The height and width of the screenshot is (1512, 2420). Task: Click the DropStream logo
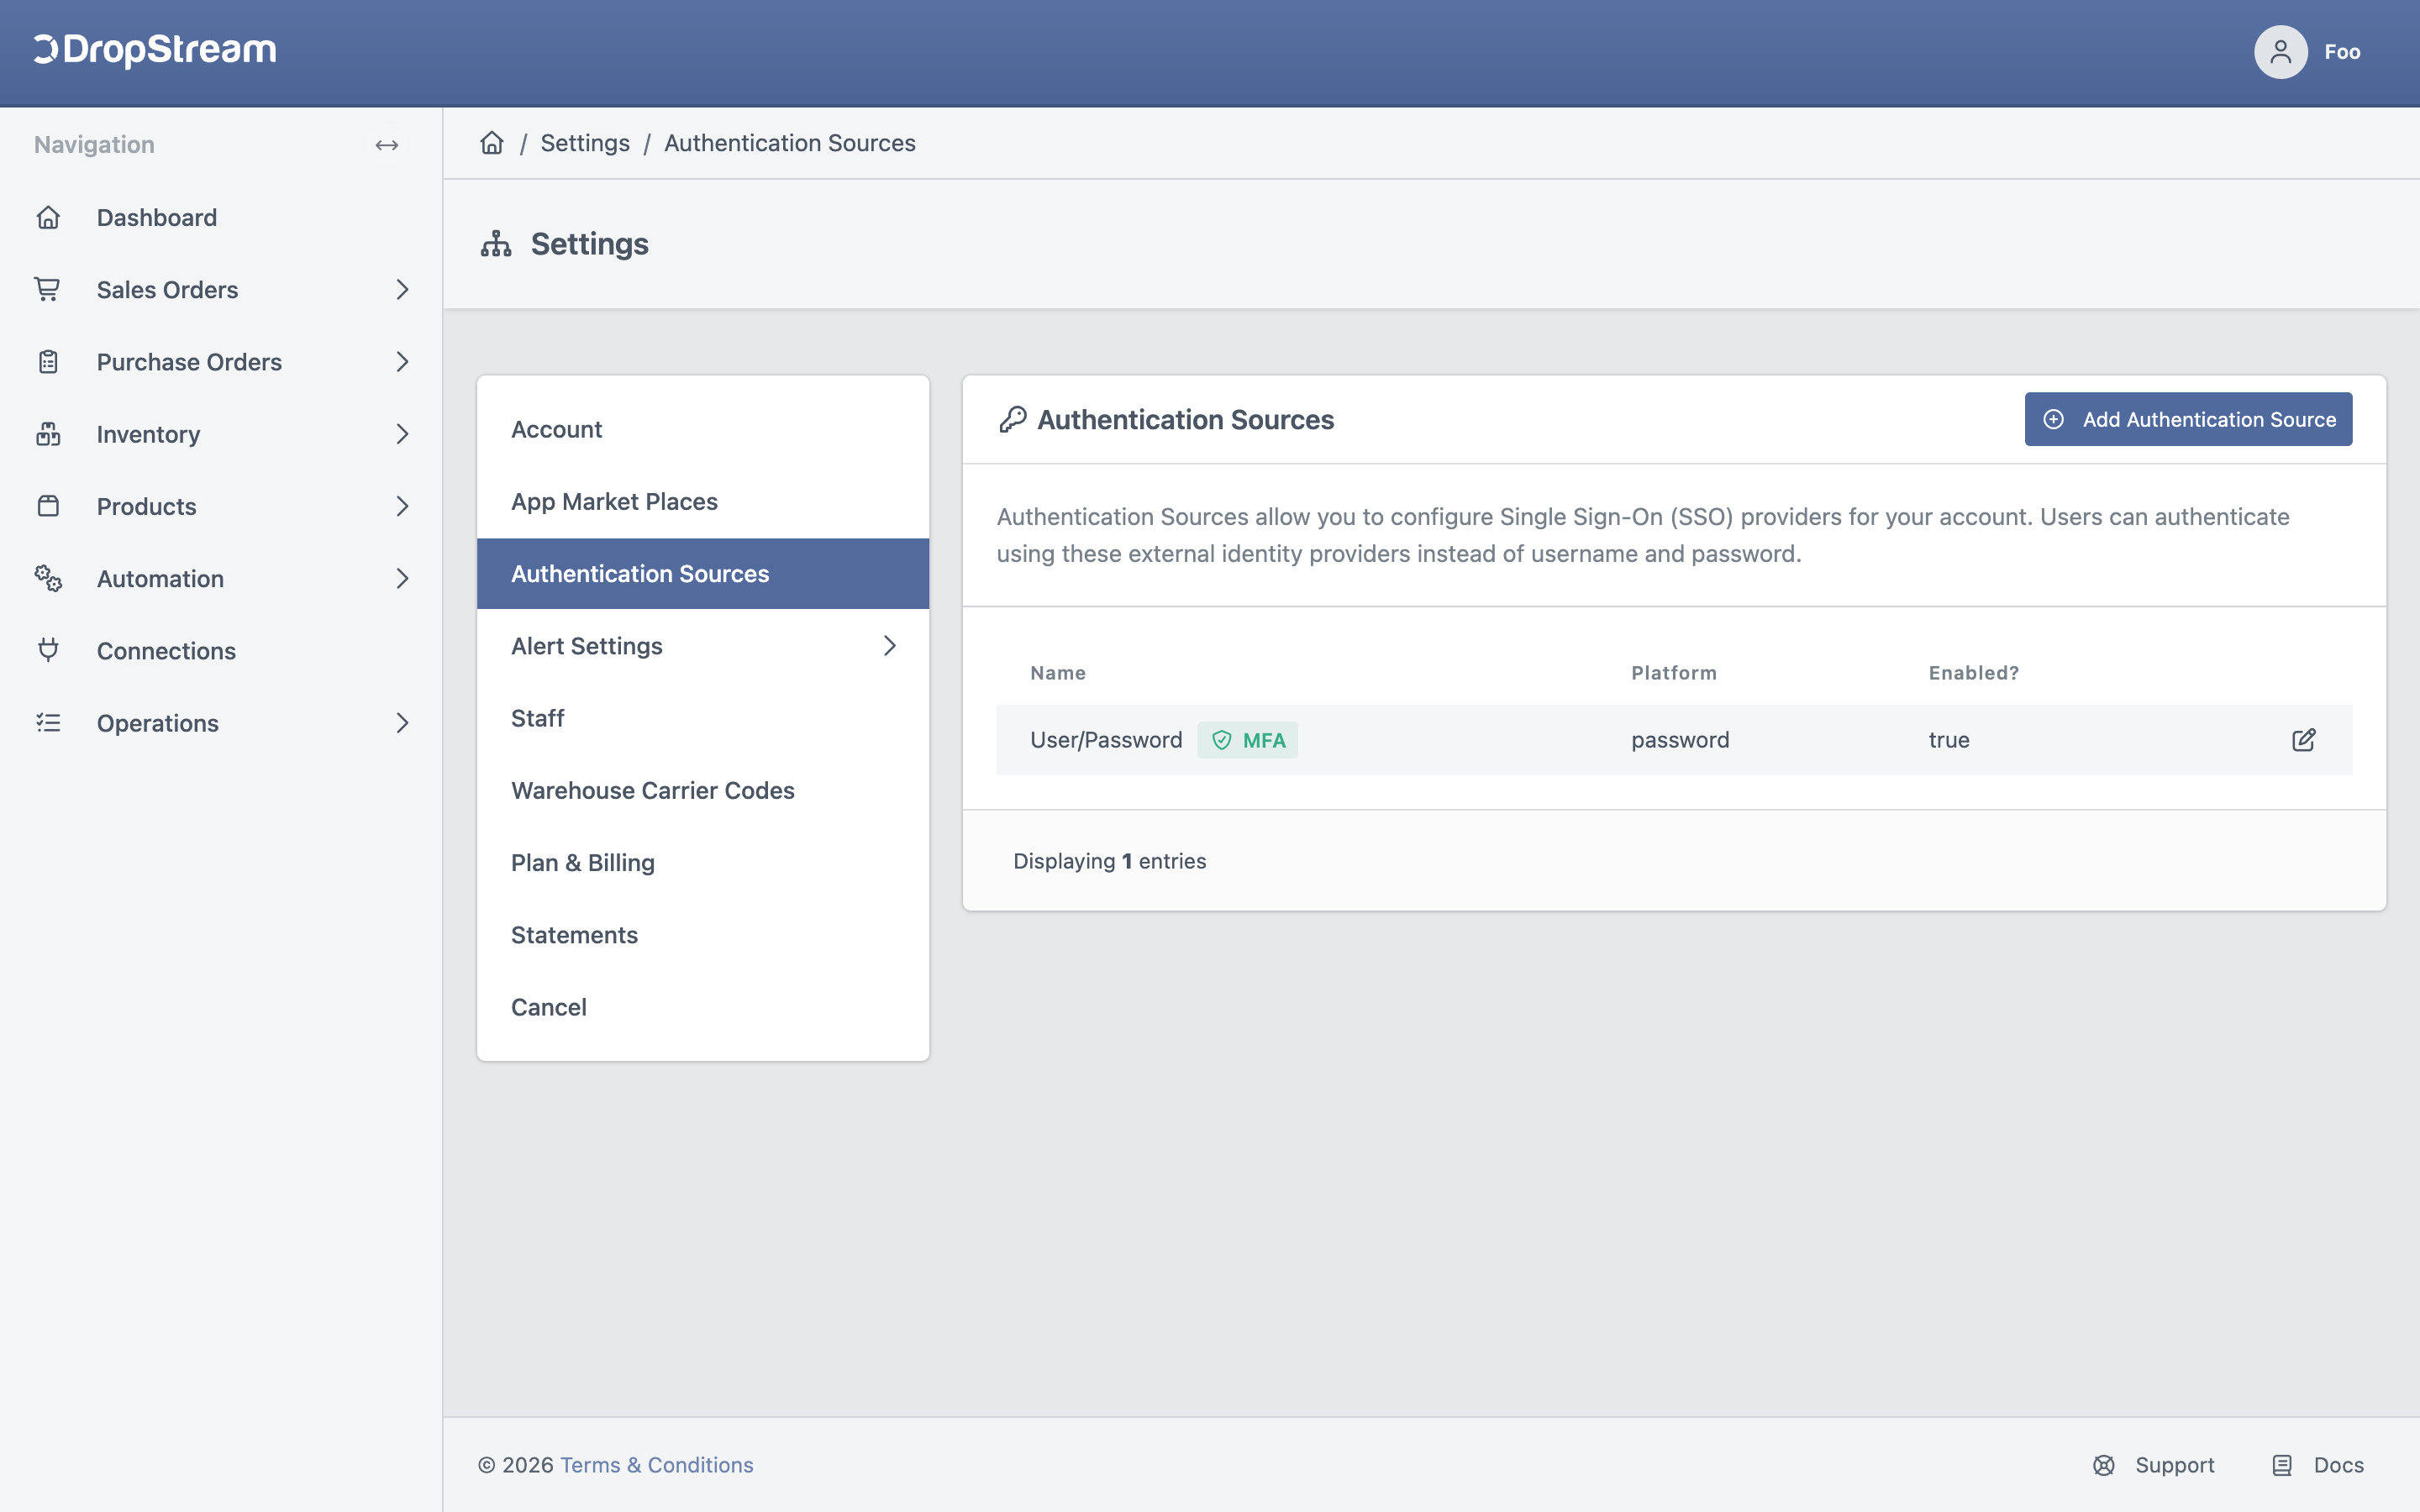point(155,50)
